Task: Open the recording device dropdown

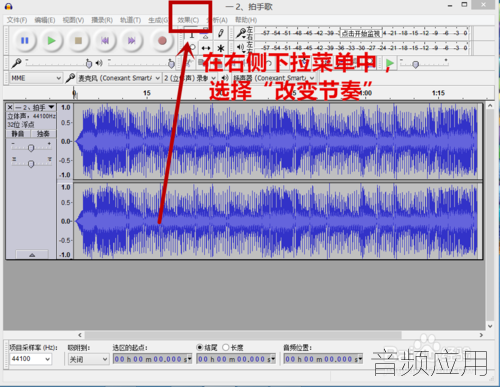Action: pyautogui.click(x=119, y=78)
